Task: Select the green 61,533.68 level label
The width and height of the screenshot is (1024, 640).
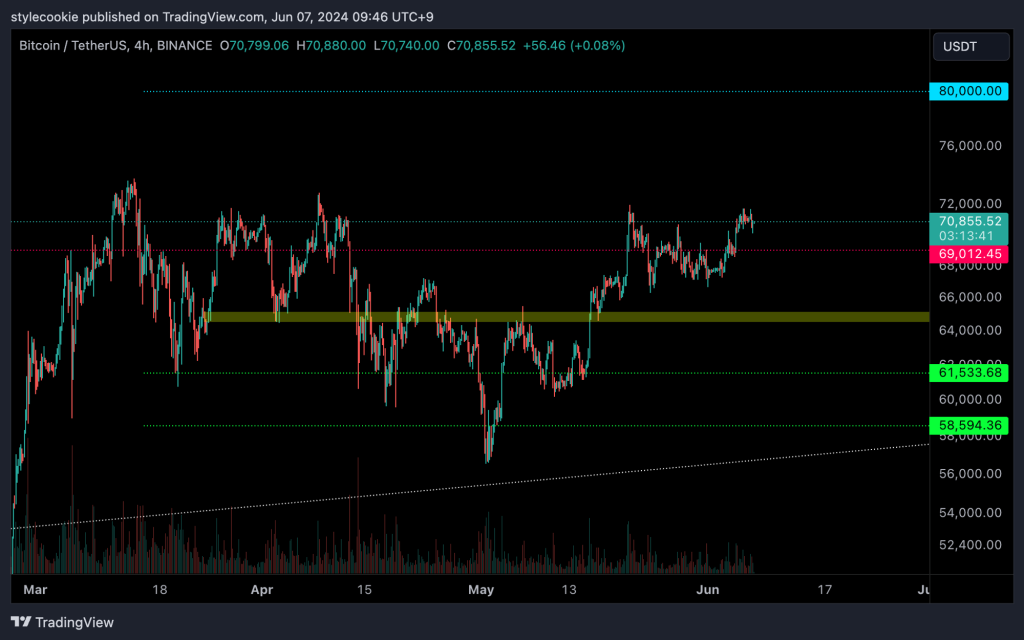Action: tap(968, 373)
